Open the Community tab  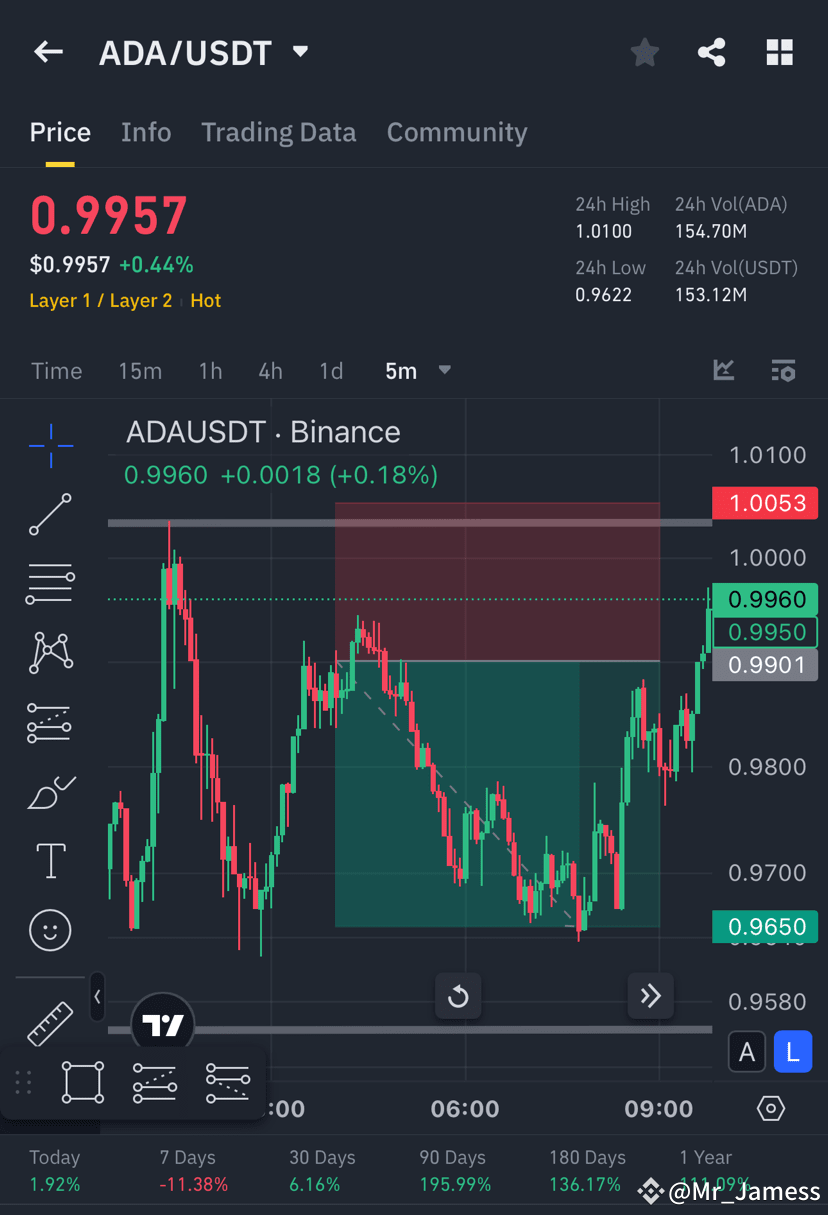point(457,132)
